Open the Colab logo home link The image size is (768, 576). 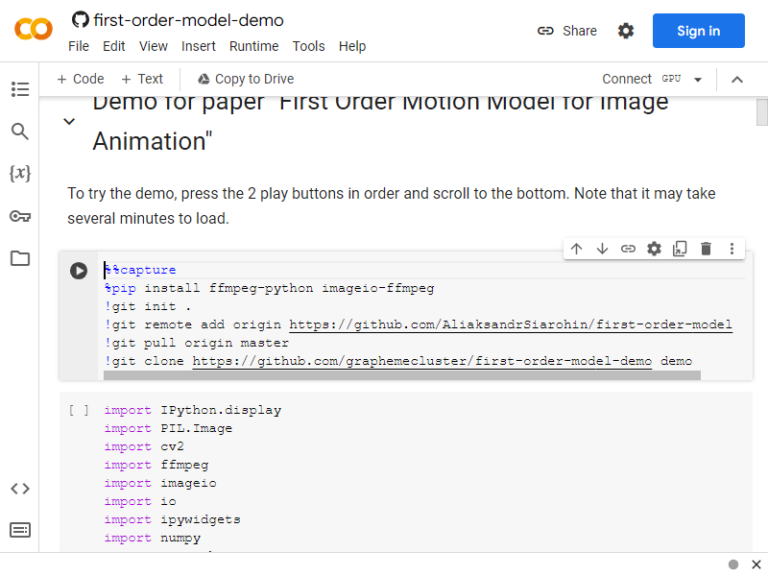pyautogui.click(x=33, y=29)
